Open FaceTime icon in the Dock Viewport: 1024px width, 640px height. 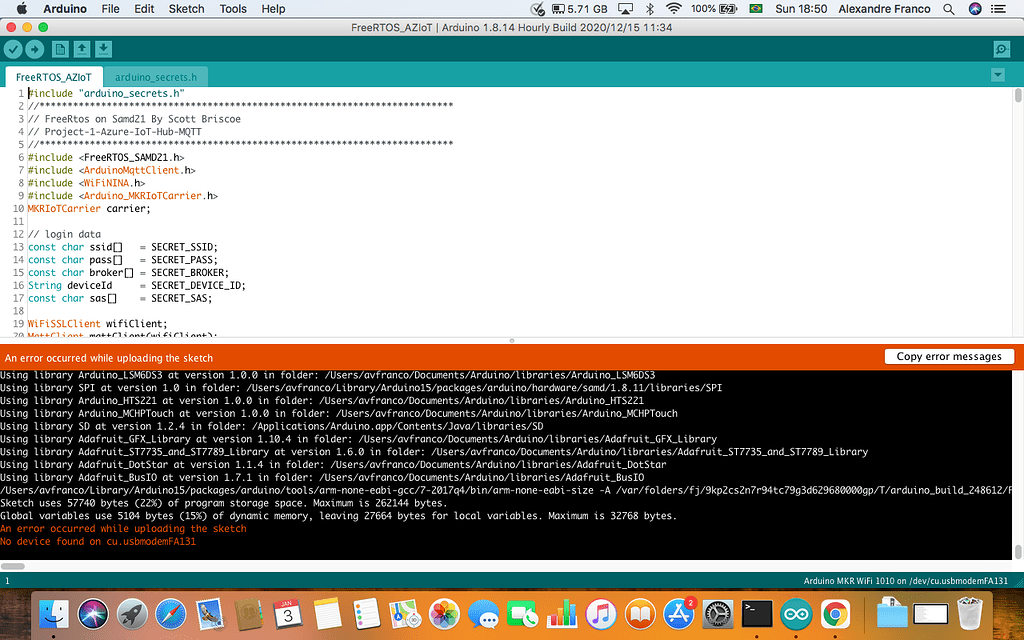(522, 614)
